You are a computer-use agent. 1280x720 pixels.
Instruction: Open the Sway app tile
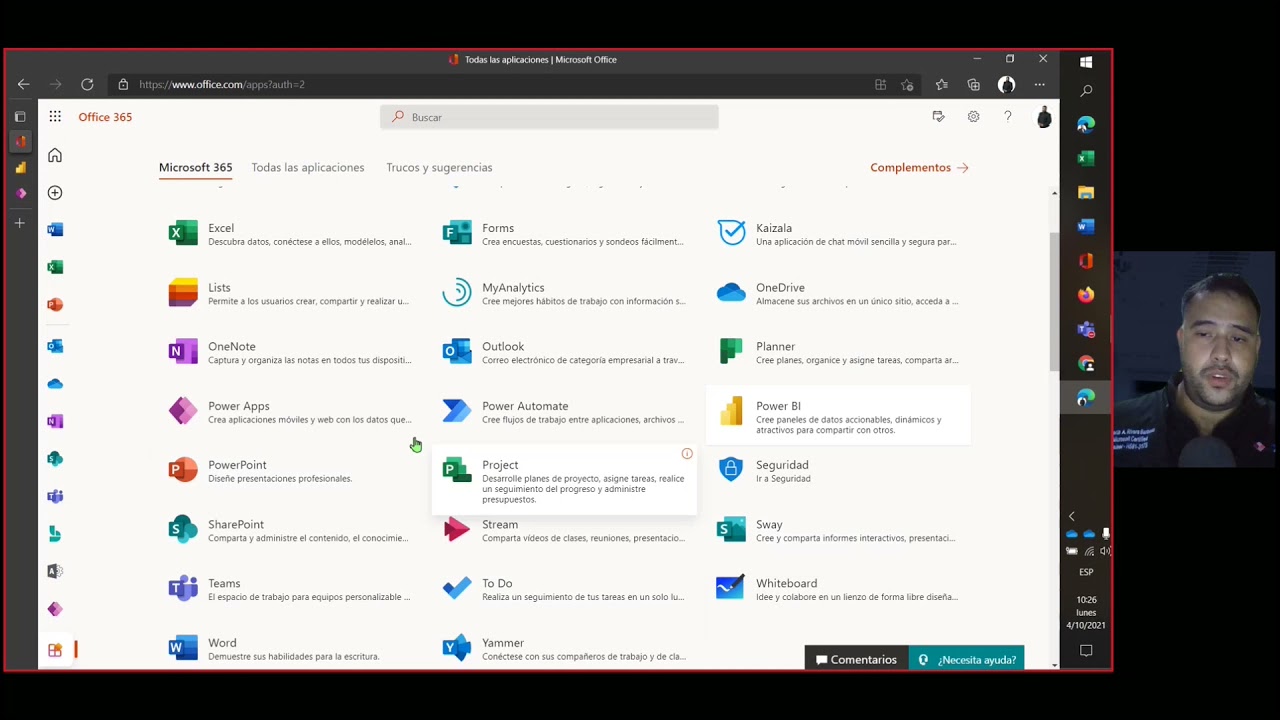pos(838,530)
